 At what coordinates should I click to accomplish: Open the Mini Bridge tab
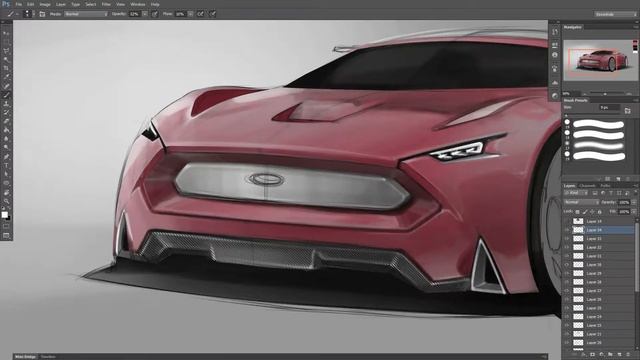(25, 357)
